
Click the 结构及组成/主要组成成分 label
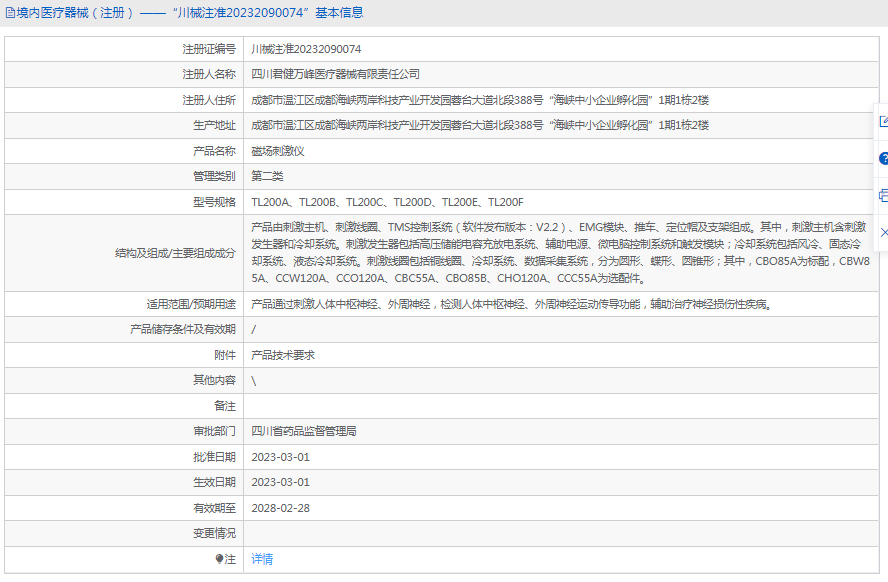(x=176, y=253)
